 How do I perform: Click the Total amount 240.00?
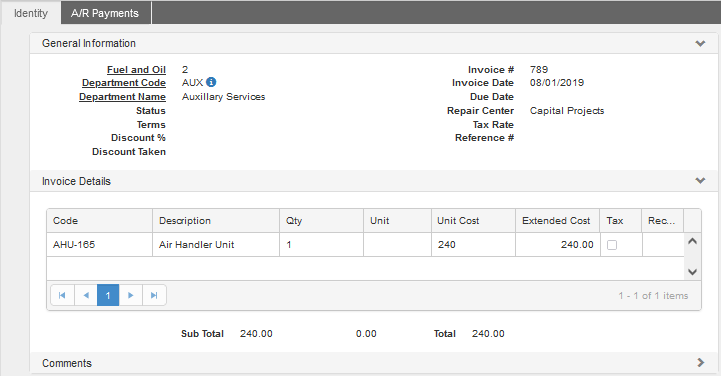[x=488, y=334]
